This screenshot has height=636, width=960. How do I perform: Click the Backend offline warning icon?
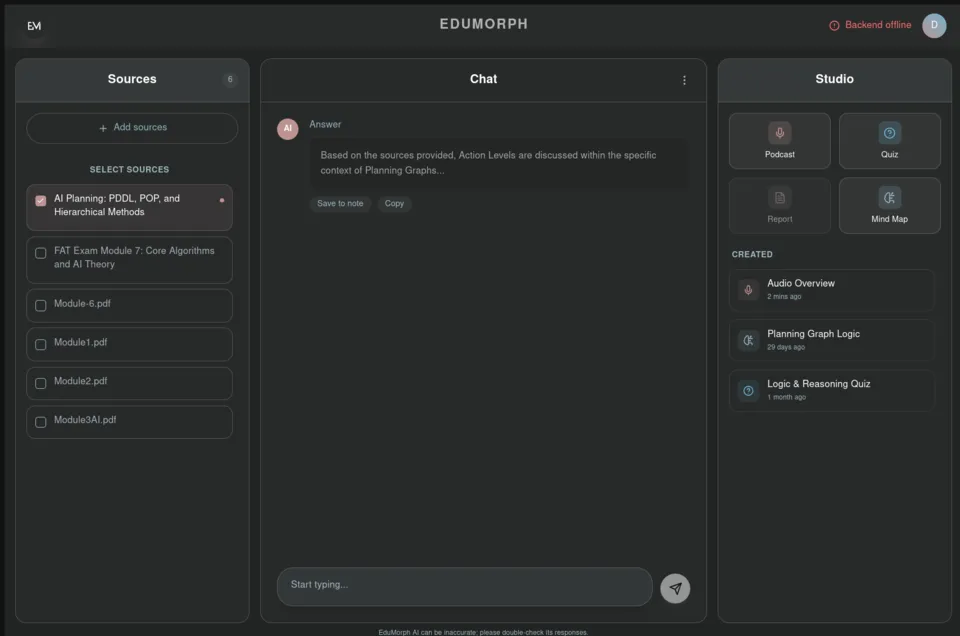click(834, 26)
